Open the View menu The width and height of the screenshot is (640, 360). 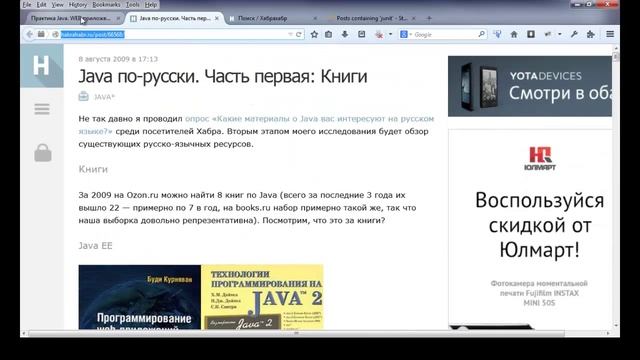58,5
